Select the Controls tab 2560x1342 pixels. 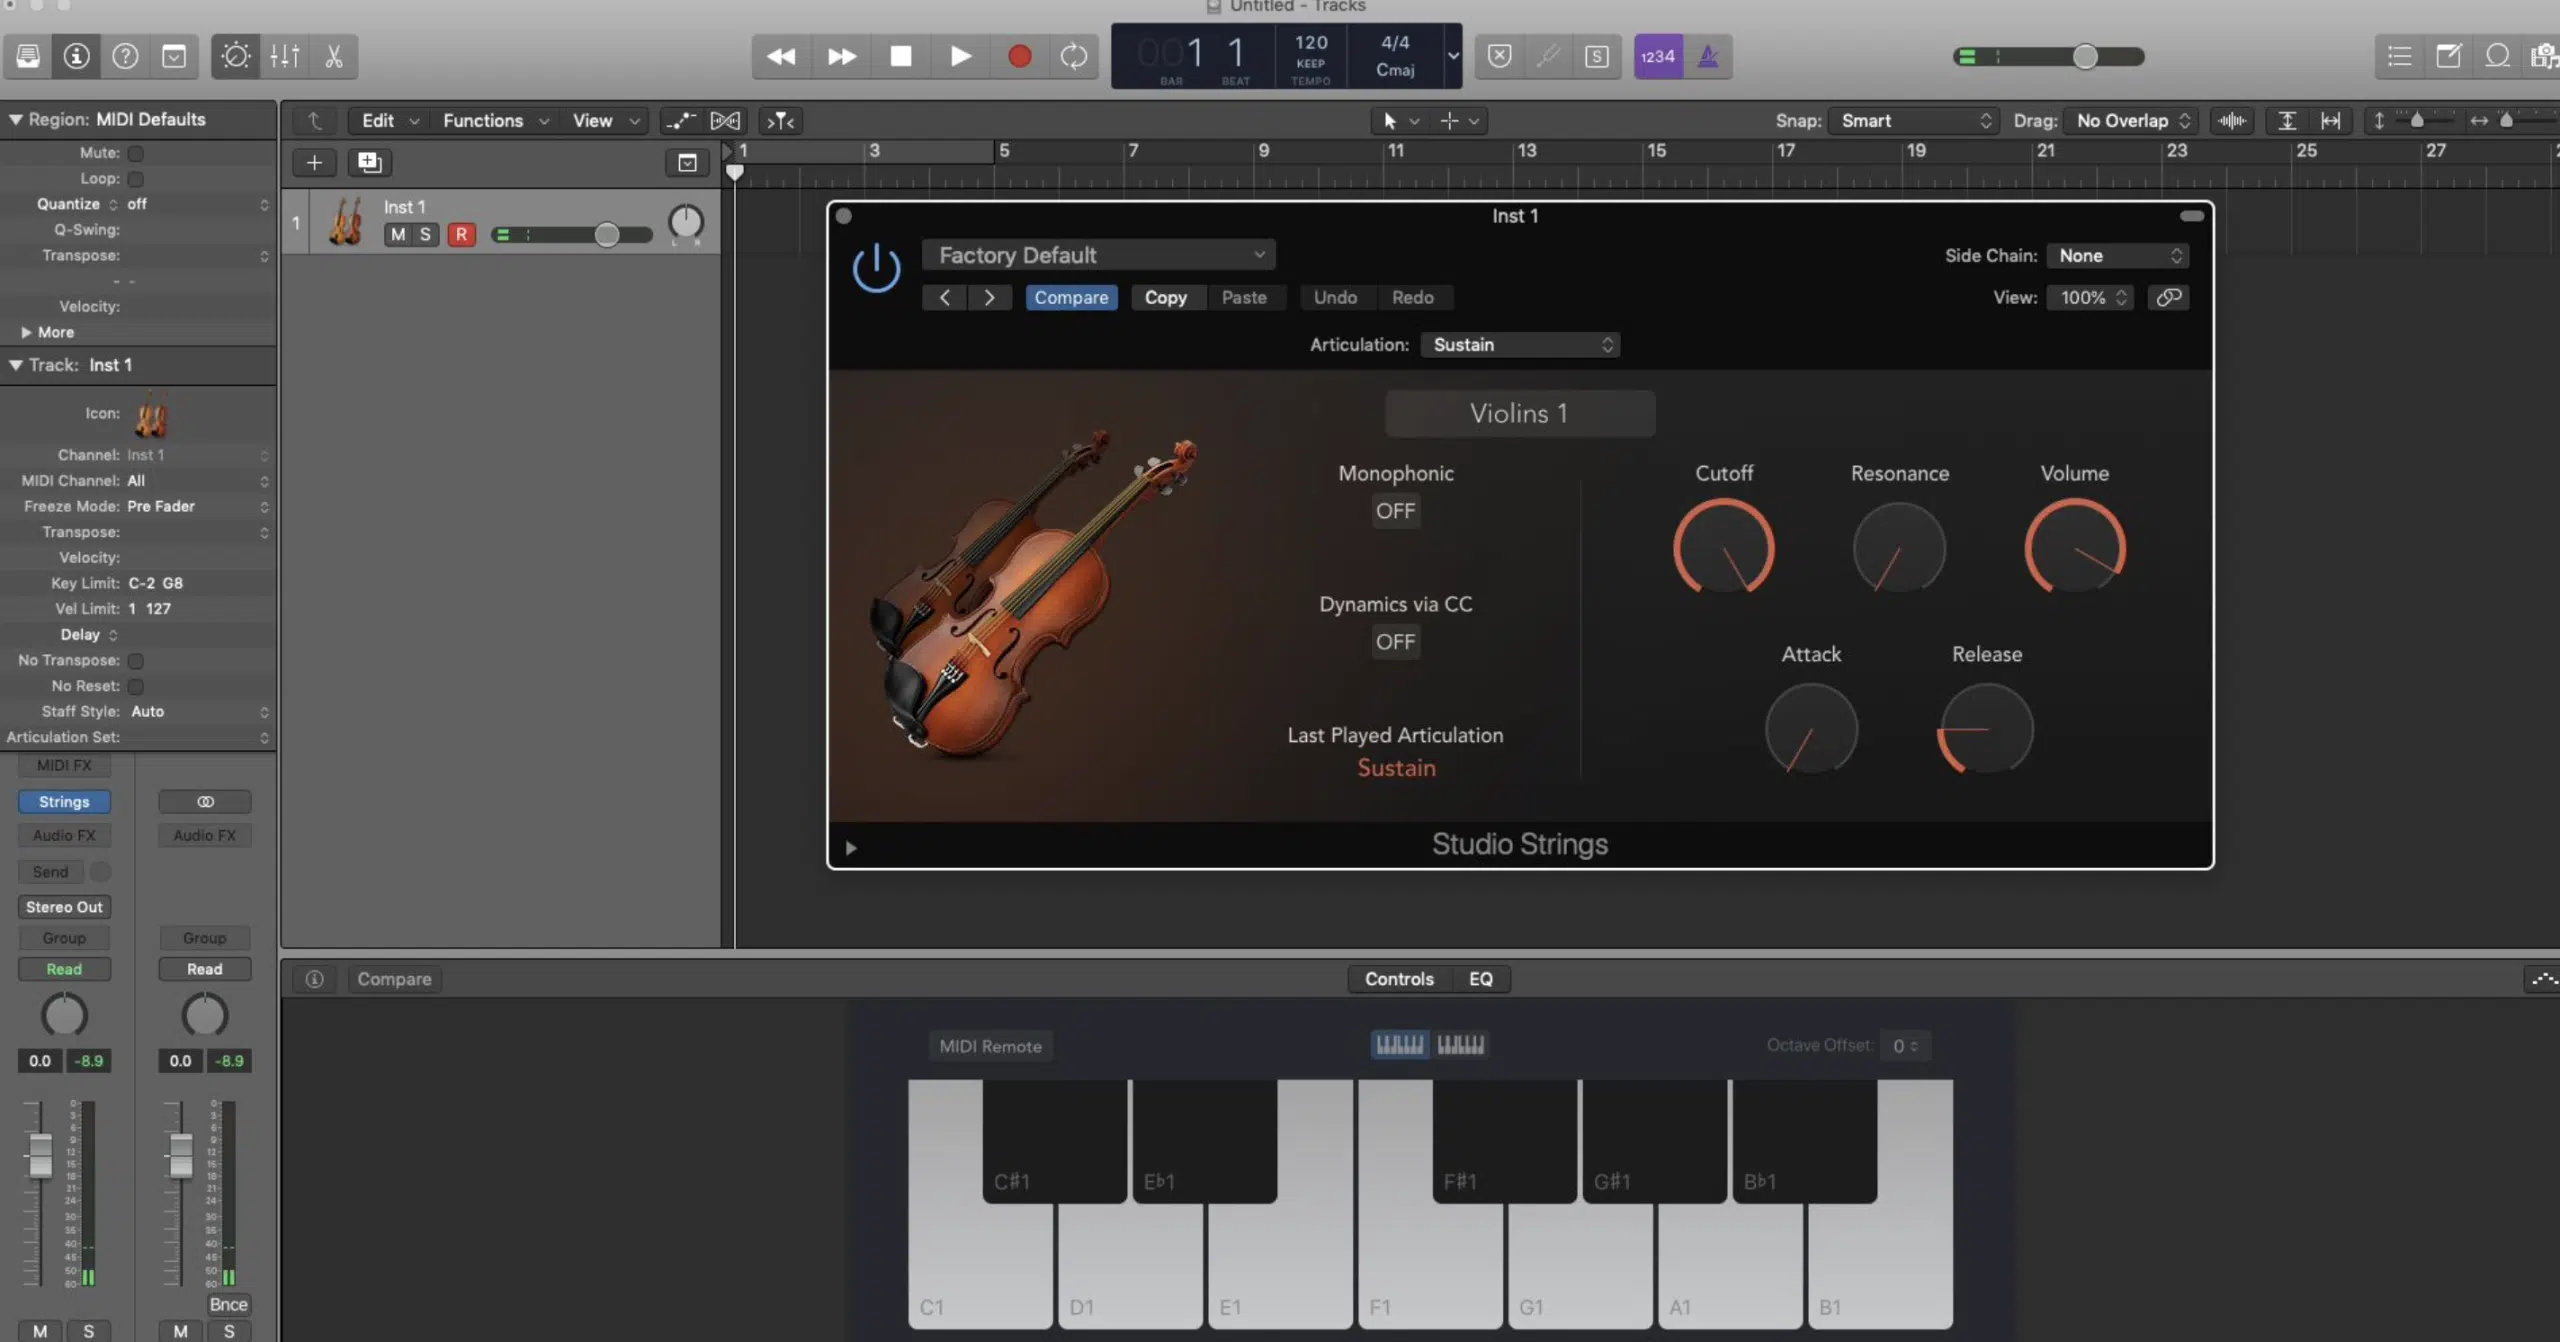[1399, 978]
